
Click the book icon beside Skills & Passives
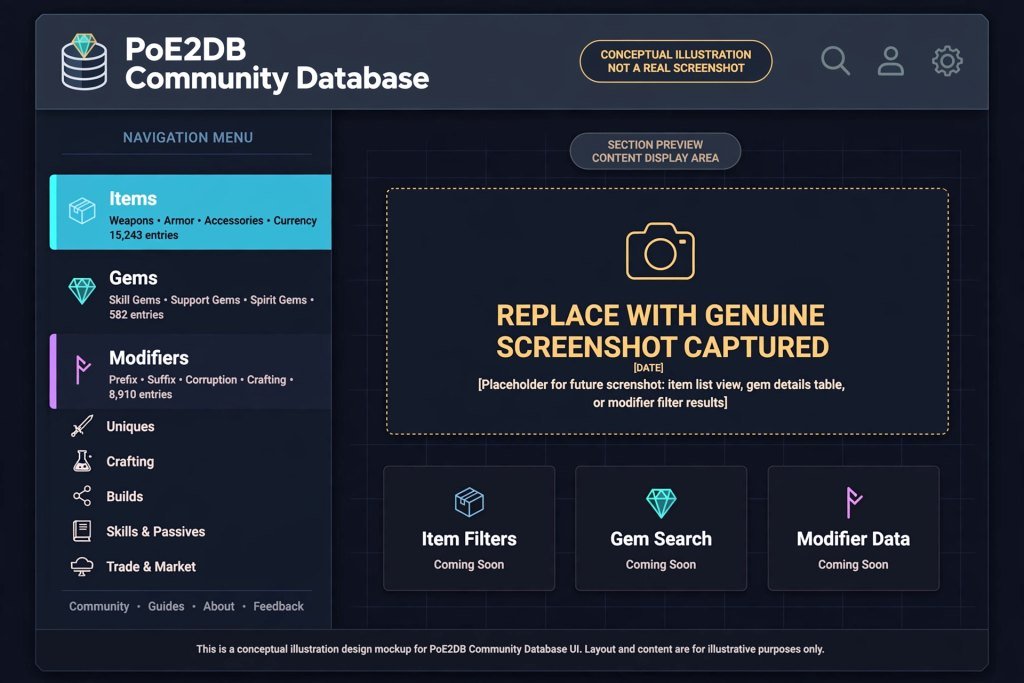coord(82,531)
